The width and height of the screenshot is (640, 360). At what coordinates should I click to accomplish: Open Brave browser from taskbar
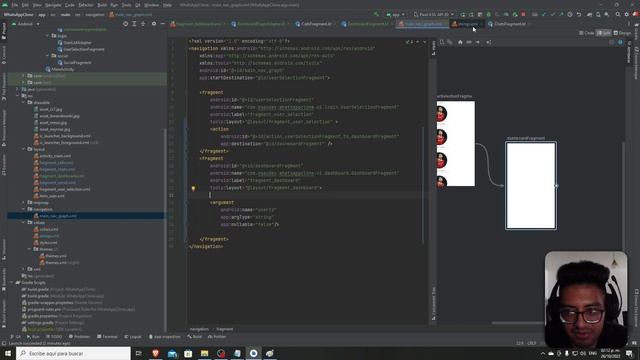click(x=156, y=353)
